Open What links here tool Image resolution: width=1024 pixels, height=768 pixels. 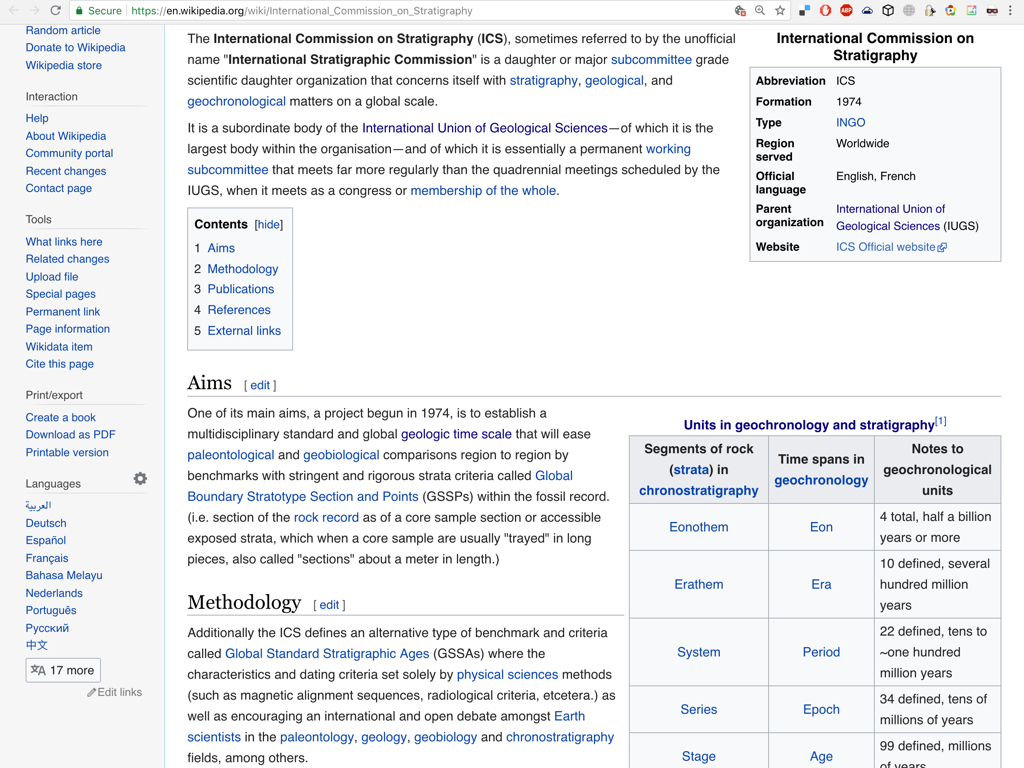pos(64,242)
